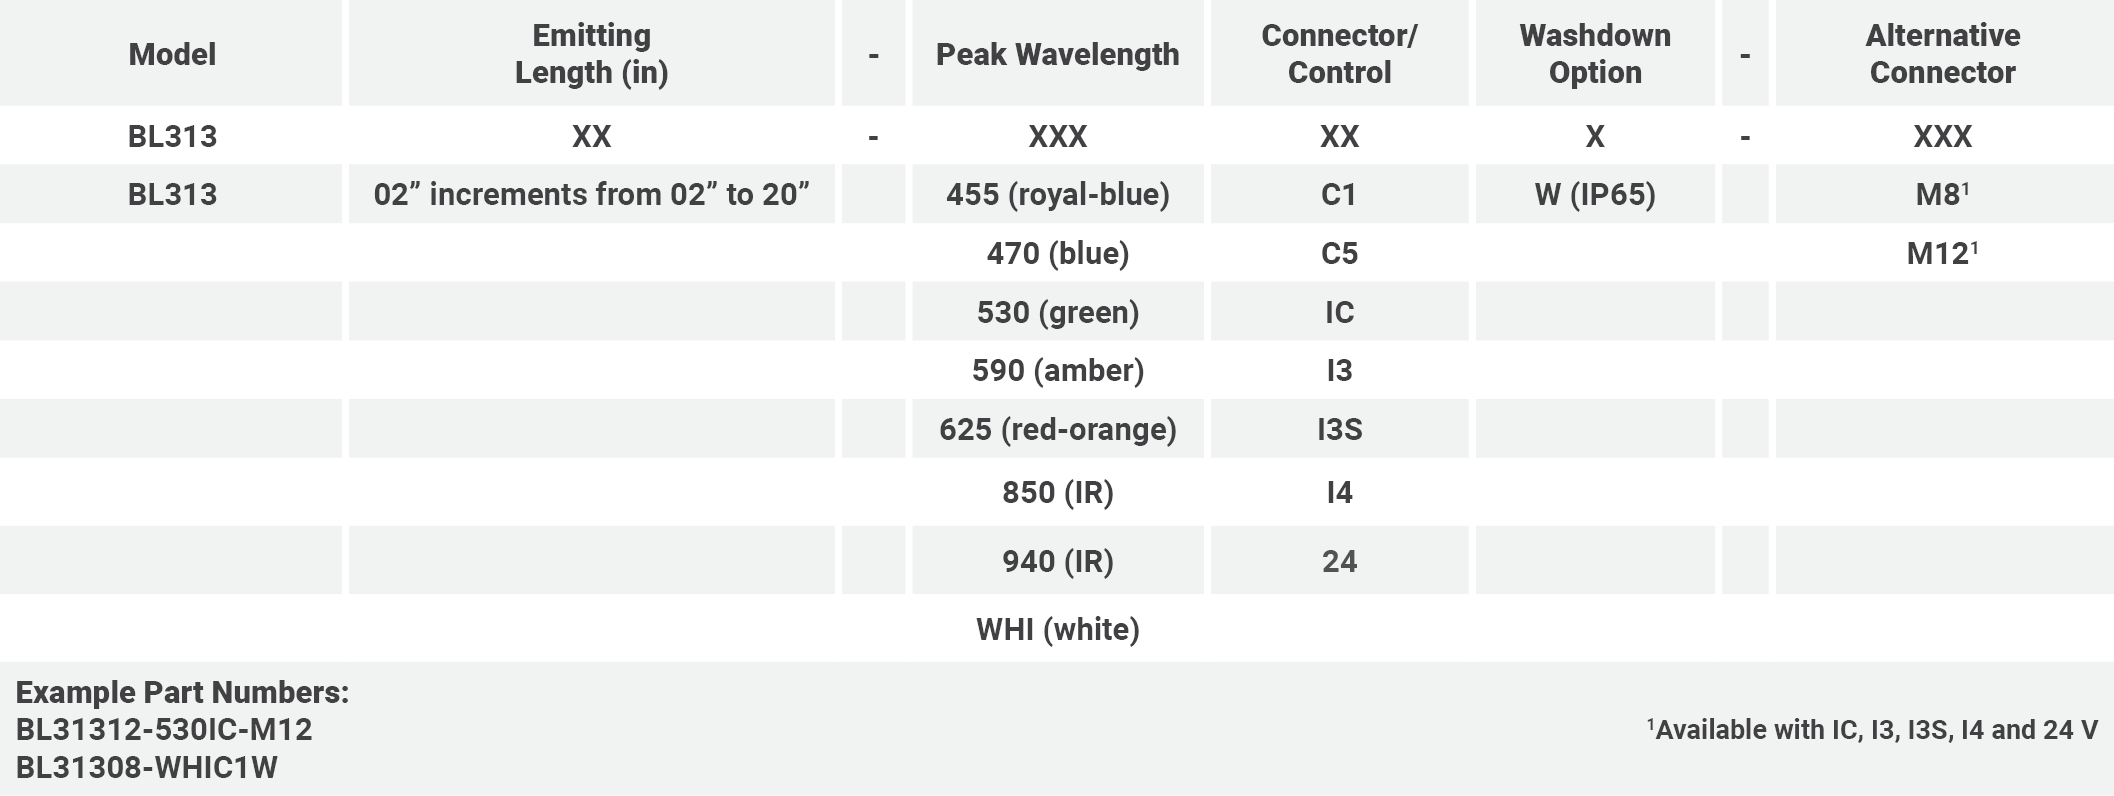Click the 02” increments emitting length cell
This screenshot has width=2114, height=796.
pos(591,194)
